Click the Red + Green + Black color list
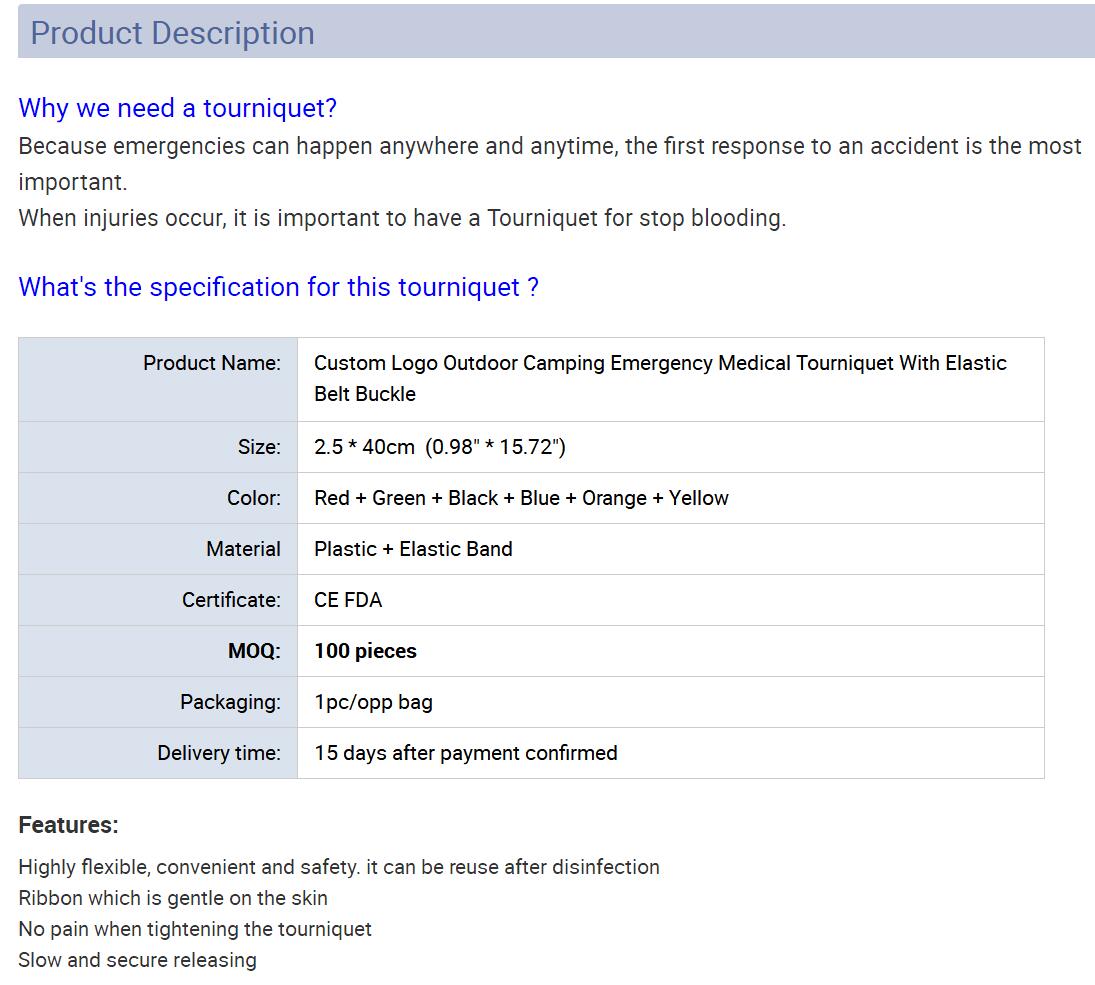This screenshot has width=1095, height=985. 521,498
